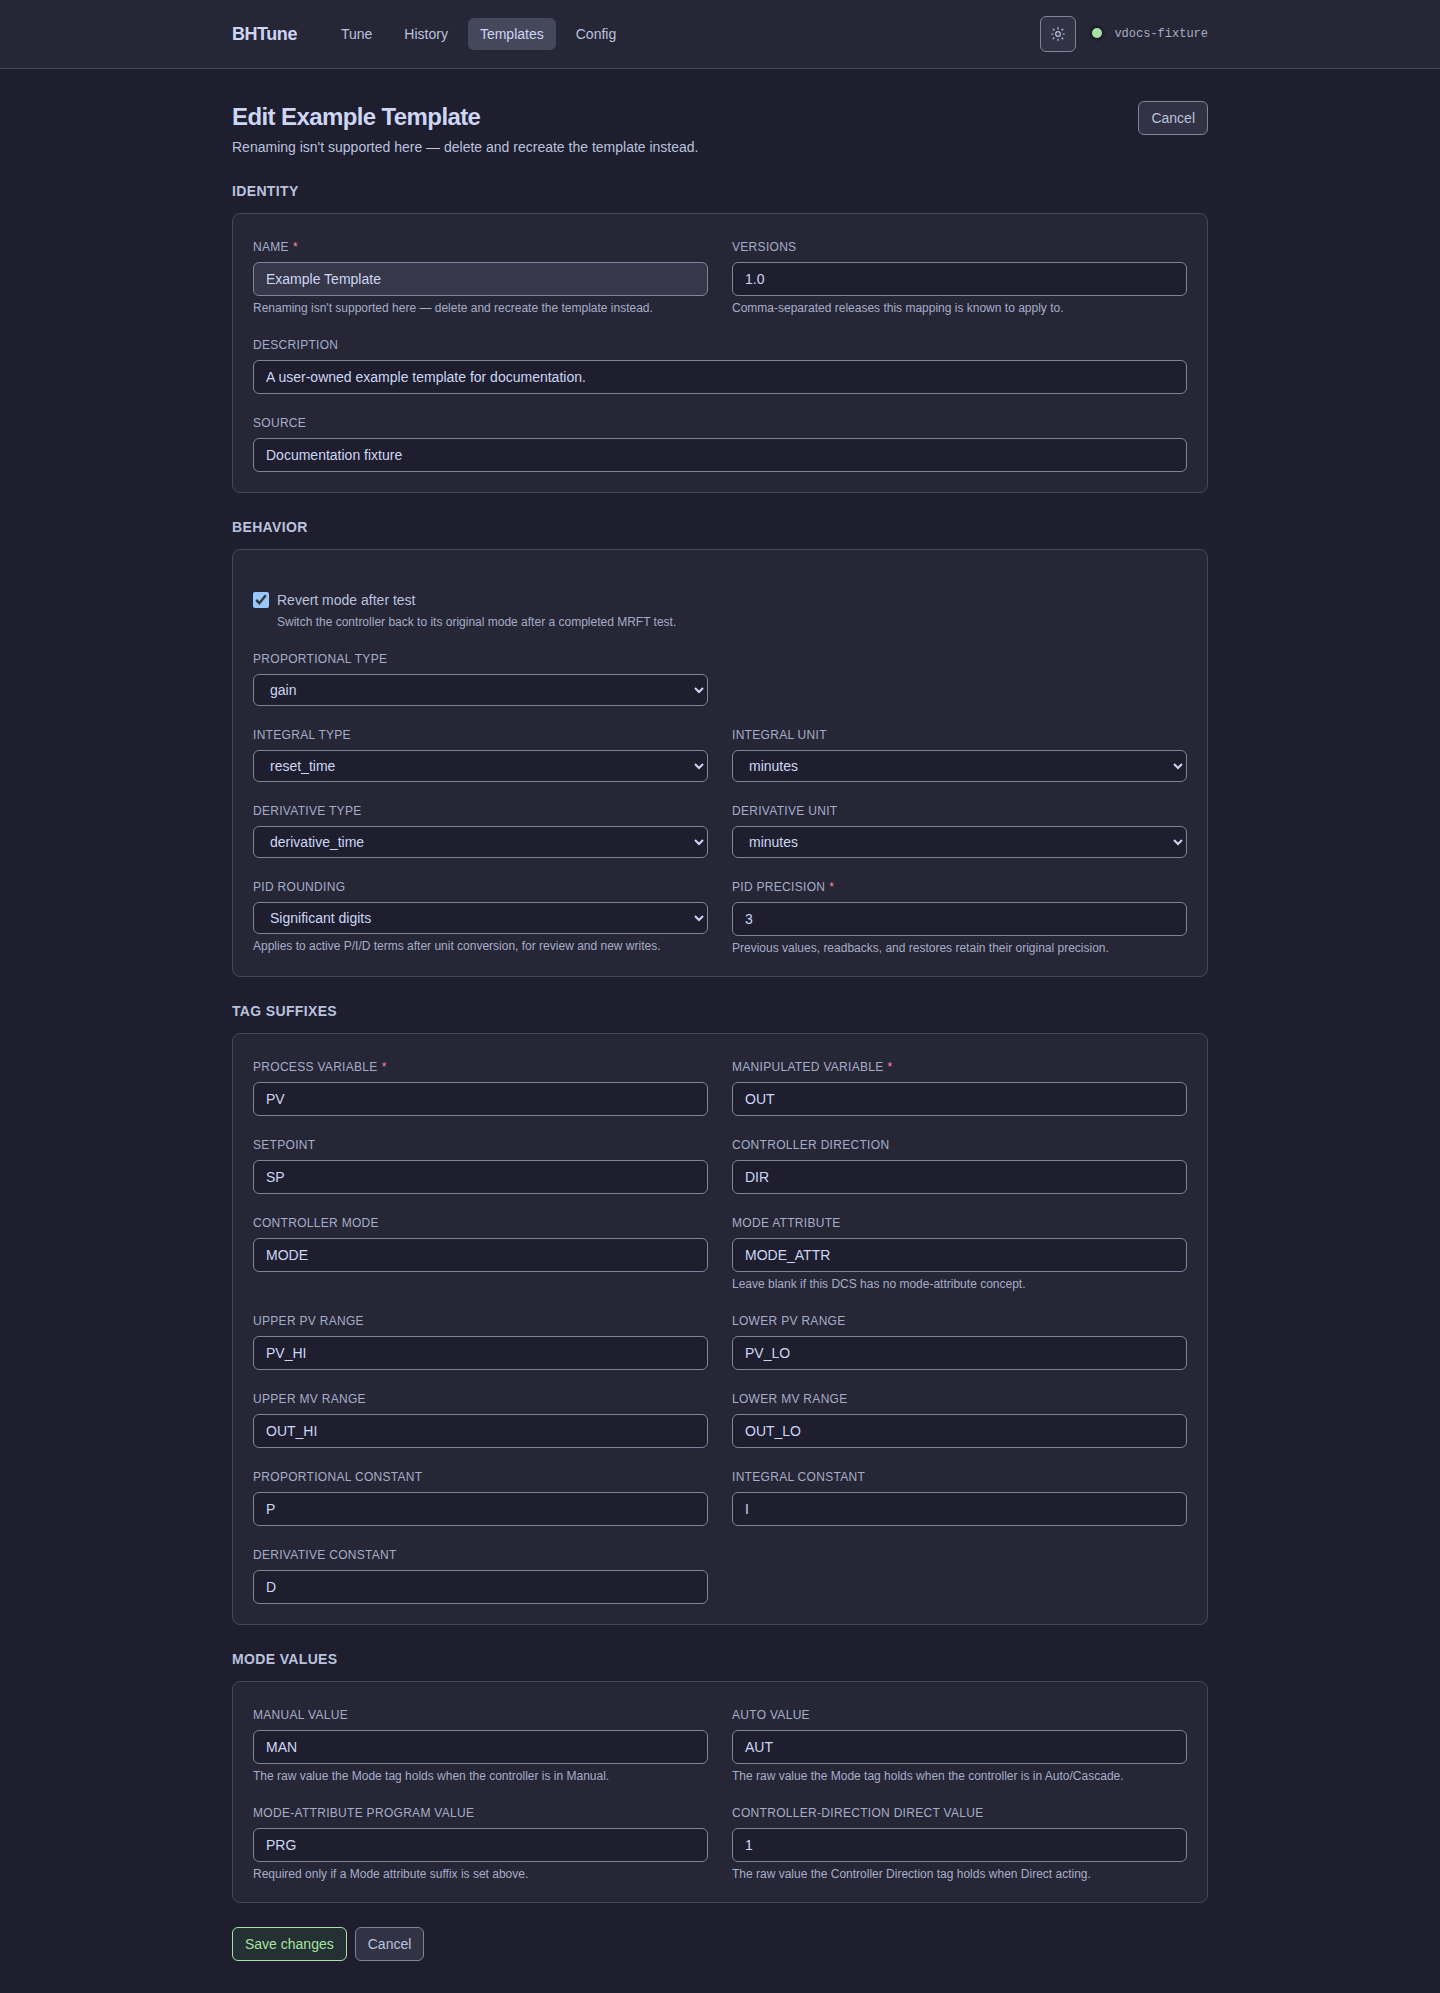
Task: Open the Derivative Type dropdown
Action: coord(480,842)
